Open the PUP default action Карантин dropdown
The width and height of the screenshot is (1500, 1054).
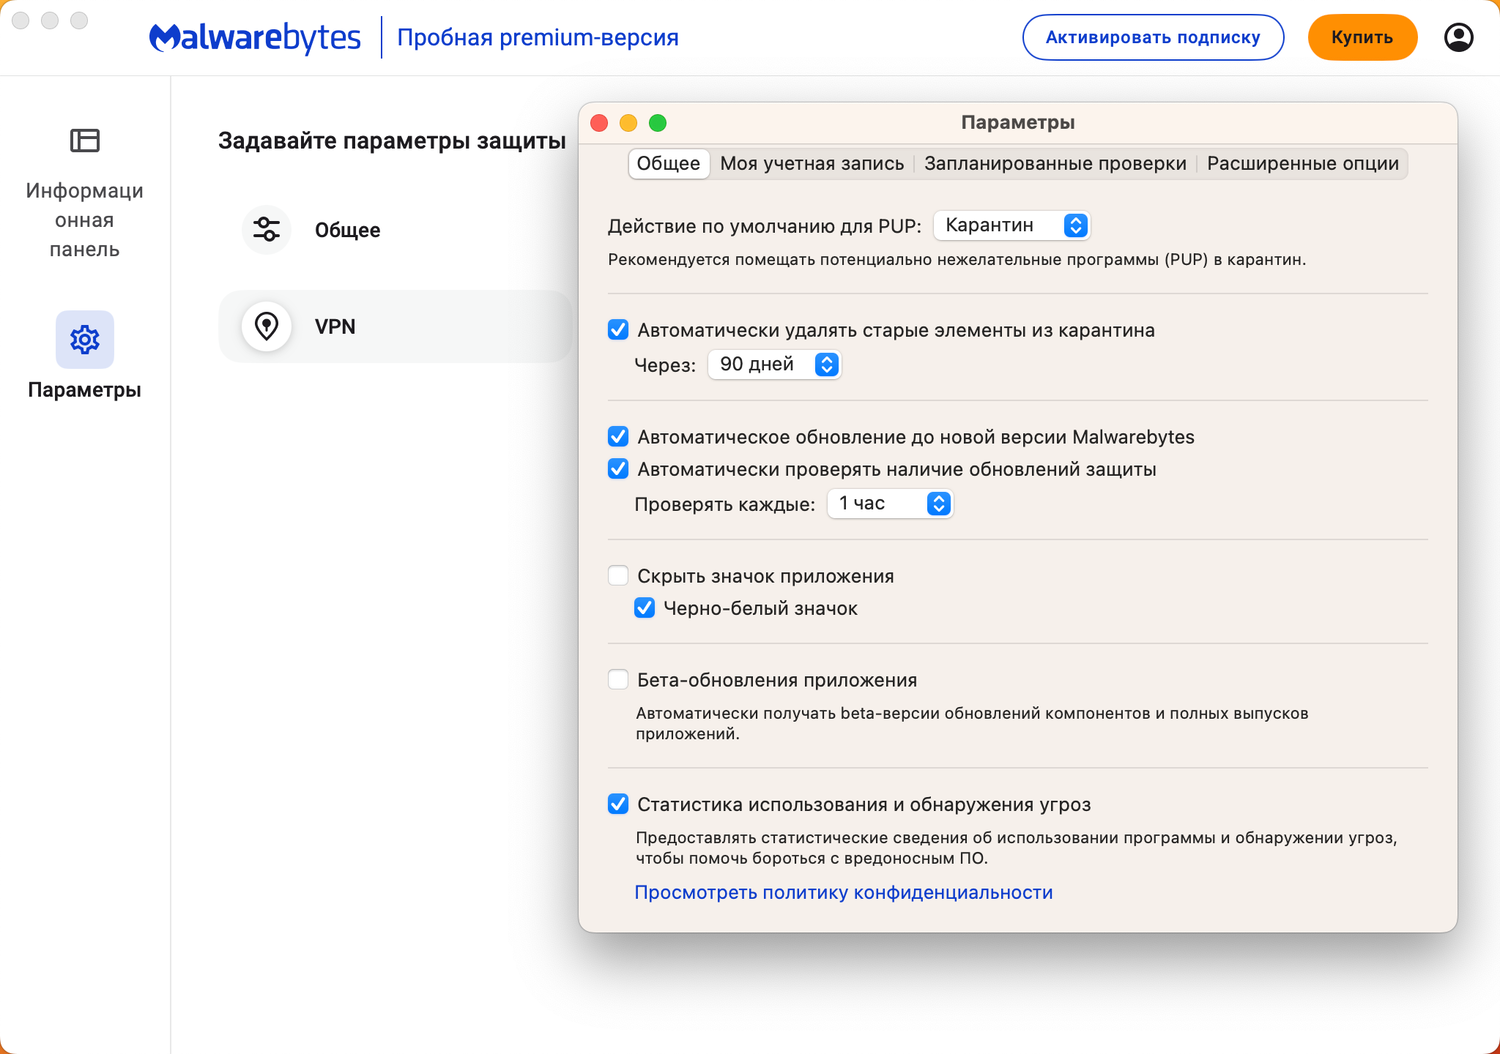point(1011,226)
